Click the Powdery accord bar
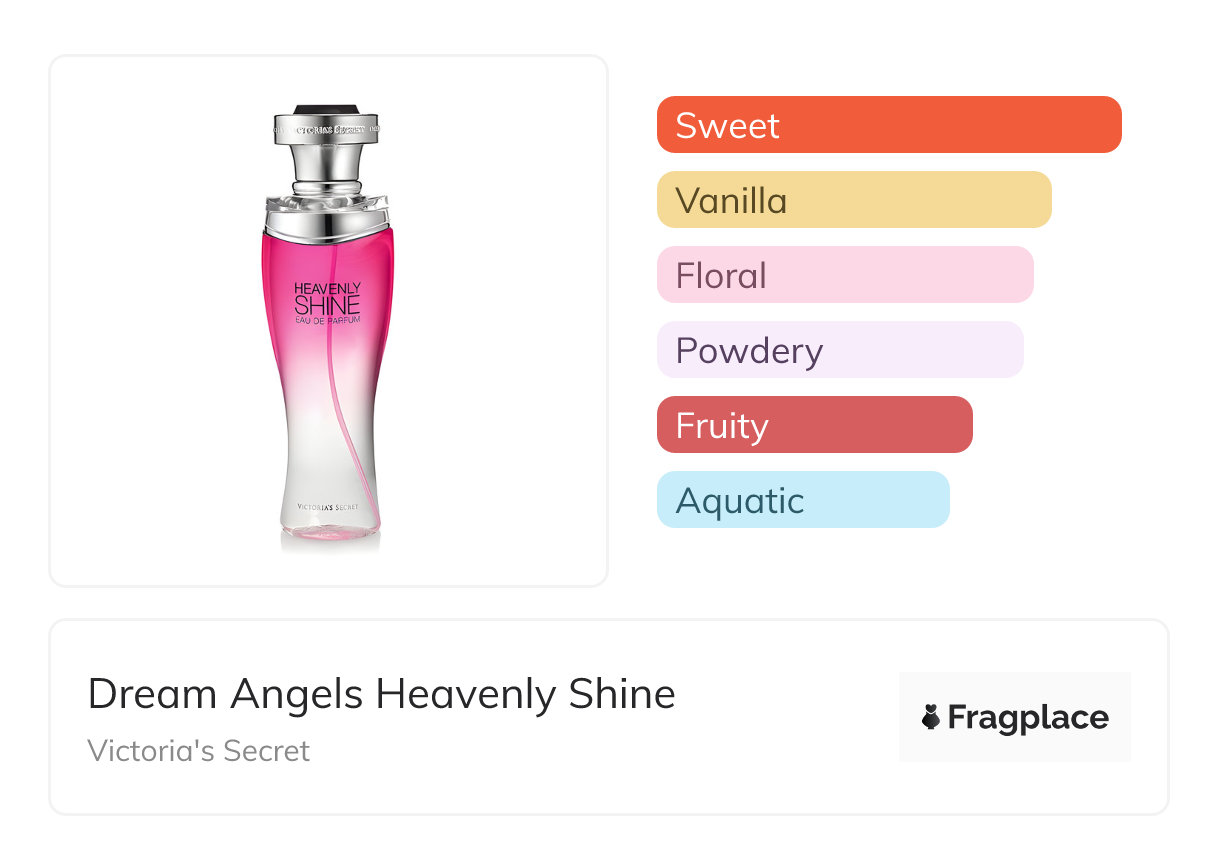Viewport: 1218px width, 864px height. pyautogui.click(x=839, y=350)
